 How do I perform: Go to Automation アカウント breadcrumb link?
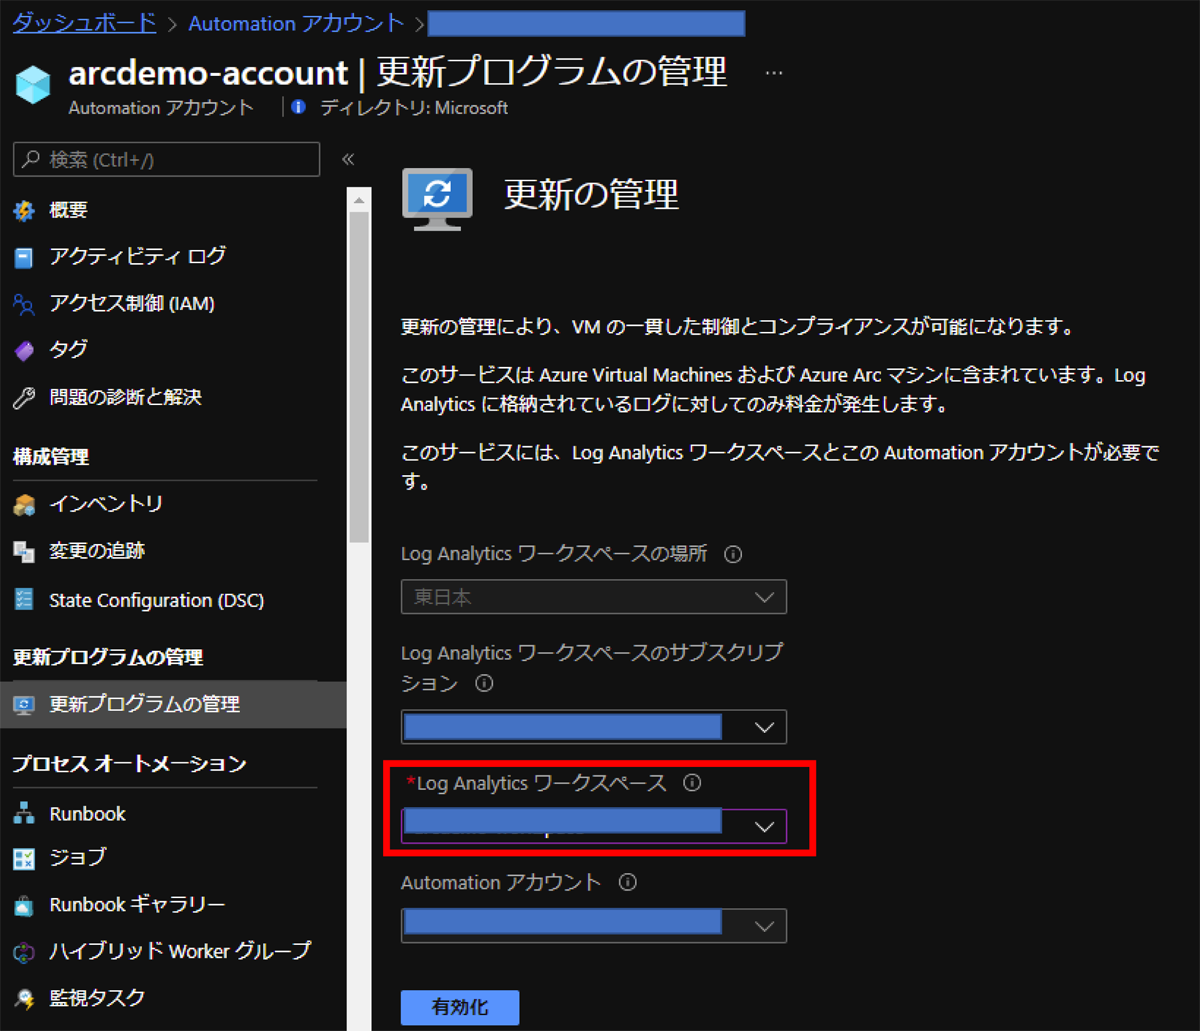point(296,23)
